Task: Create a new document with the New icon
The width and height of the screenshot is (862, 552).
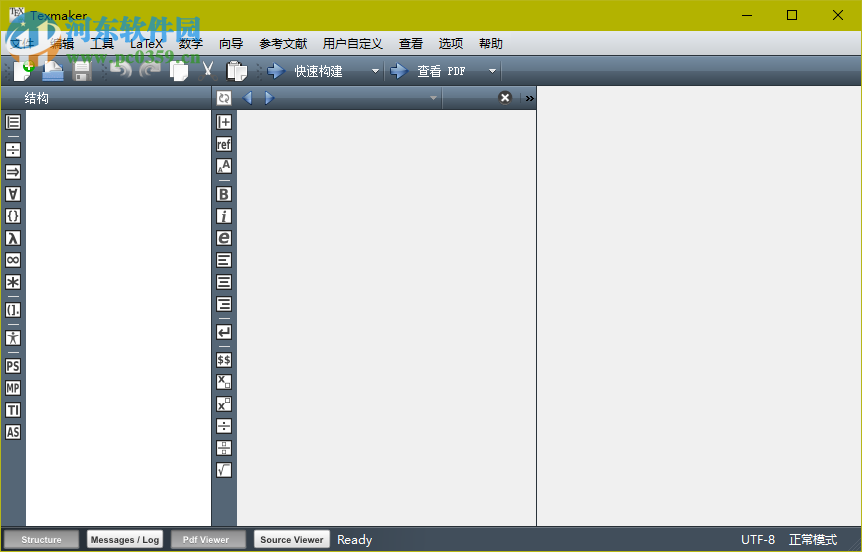Action: click(24, 71)
